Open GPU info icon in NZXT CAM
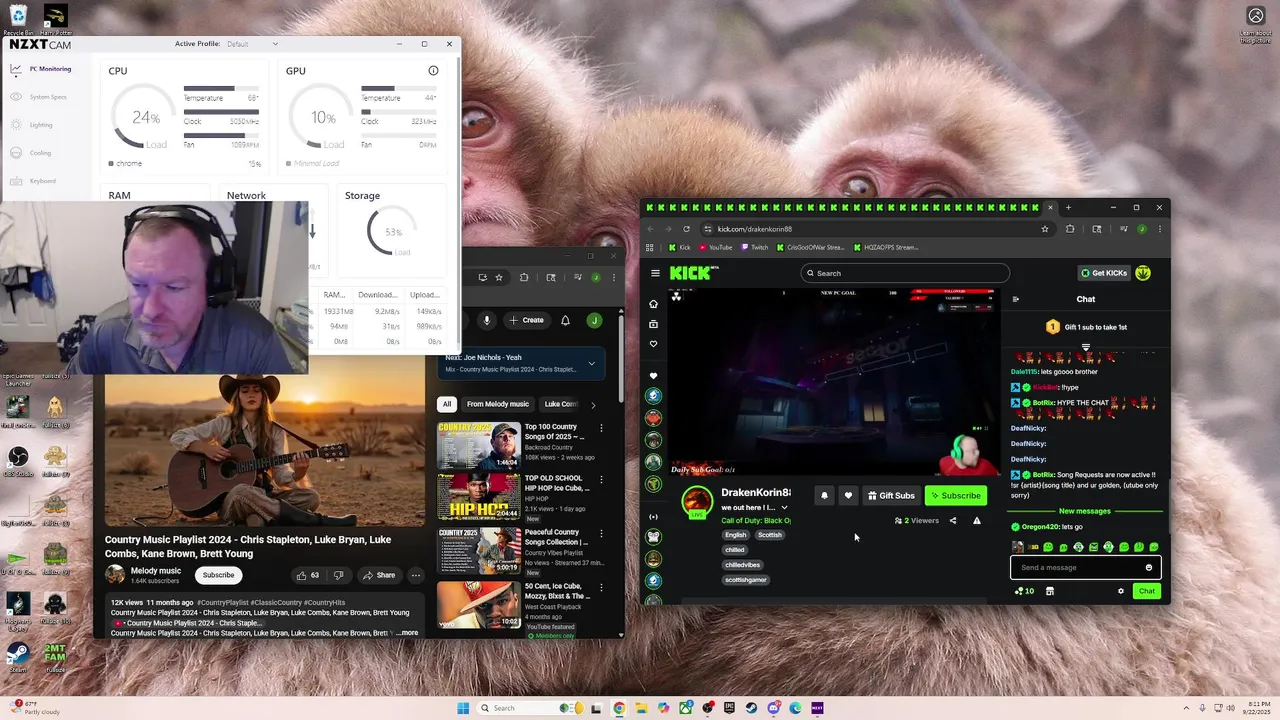This screenshot has height=720, width=1280. tap(433, 71)
